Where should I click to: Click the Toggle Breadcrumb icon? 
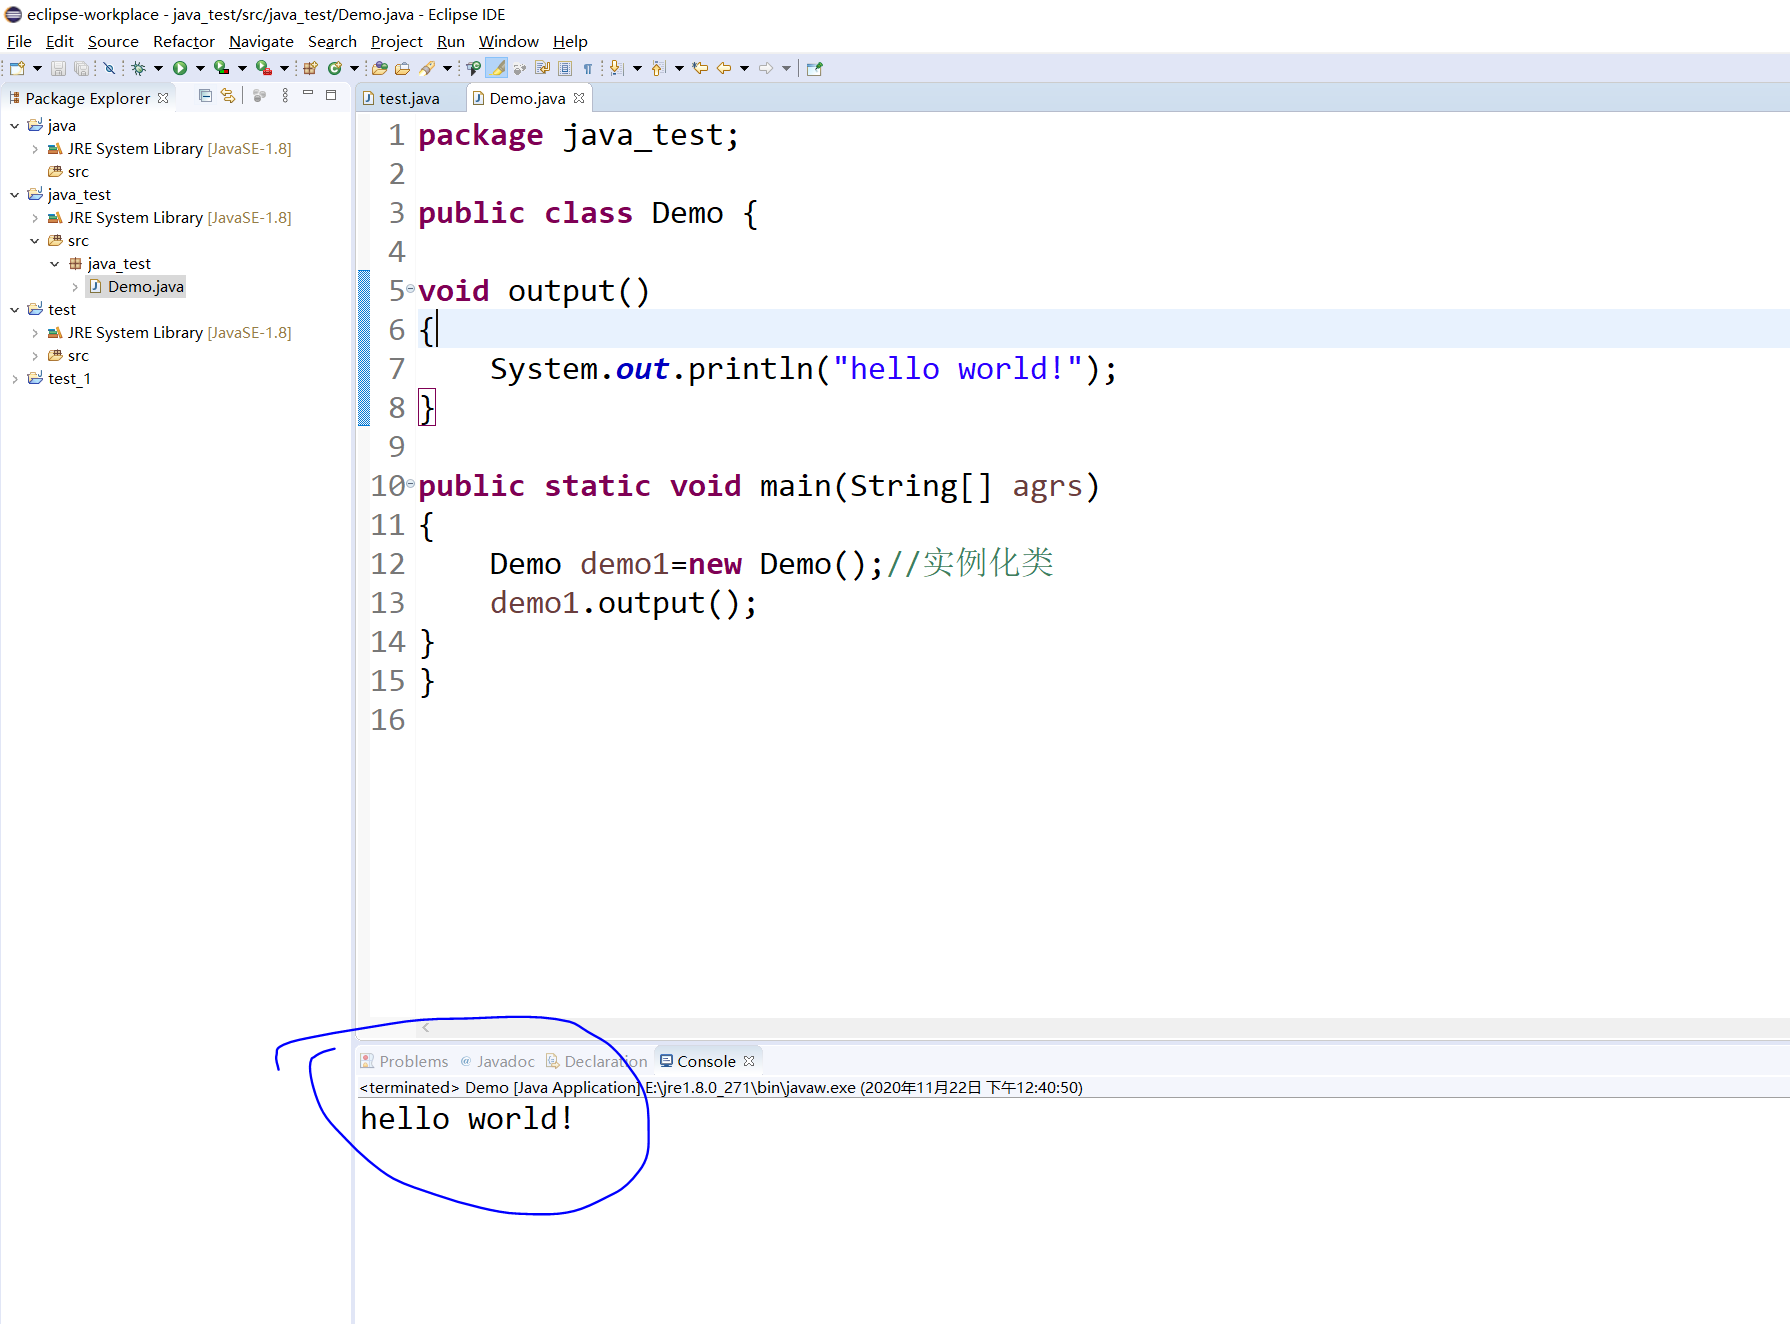coord(473,68)
